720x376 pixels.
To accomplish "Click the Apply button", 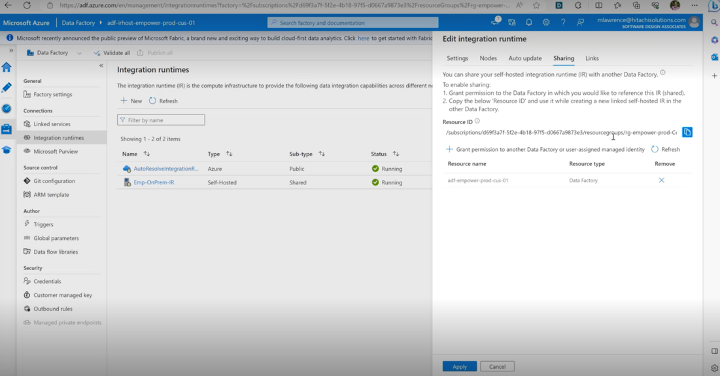I will click(460, 366).
